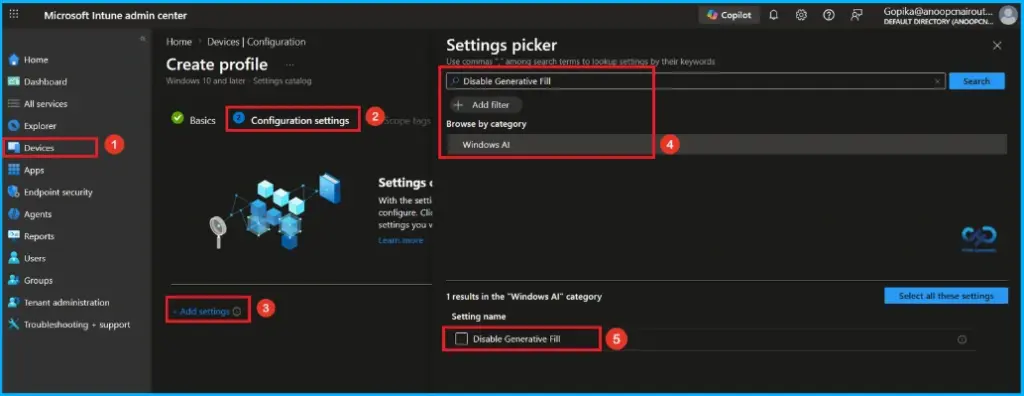
Task: Click Select all these settings button
Action: pyautogui.click(x=946, y=296)
